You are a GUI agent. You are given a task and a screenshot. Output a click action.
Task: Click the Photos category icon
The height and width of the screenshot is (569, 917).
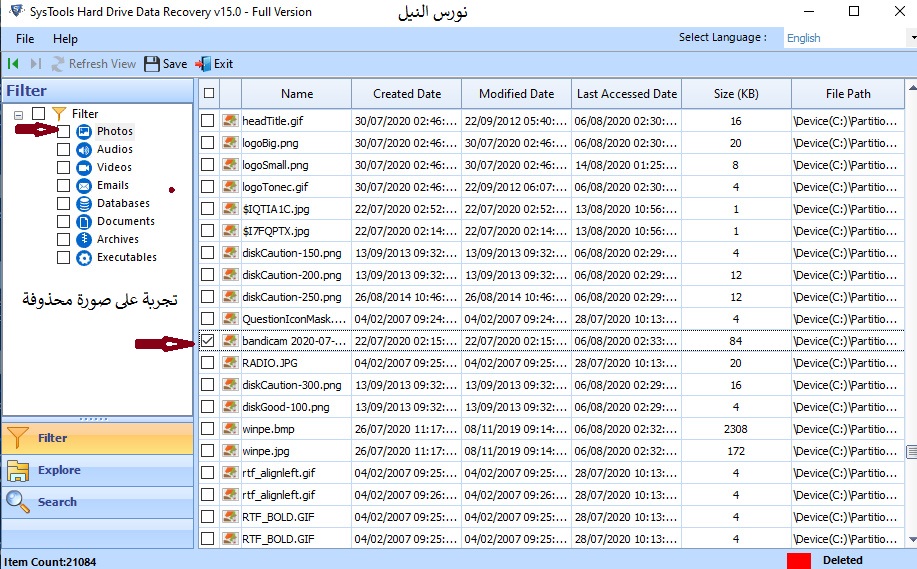pyautogui.click(x=85, y=131)
